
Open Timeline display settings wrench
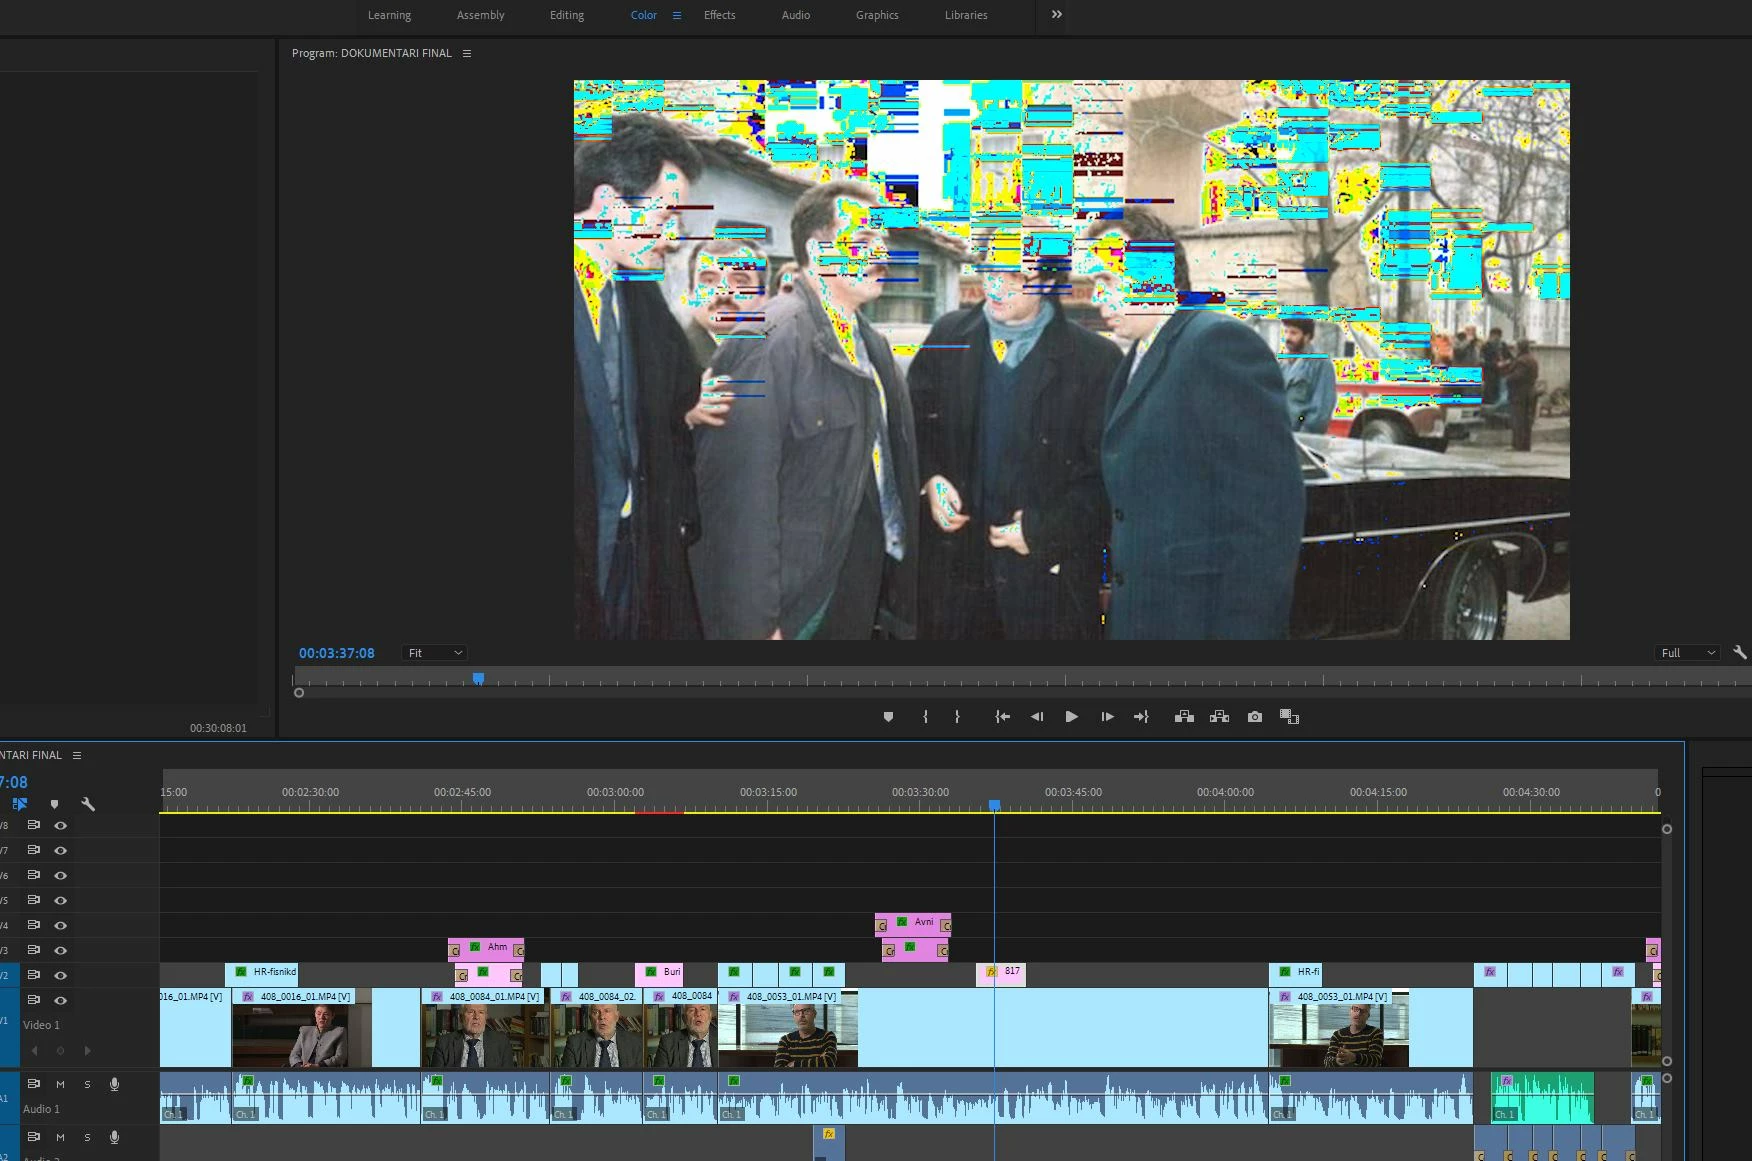pos(88,804)
